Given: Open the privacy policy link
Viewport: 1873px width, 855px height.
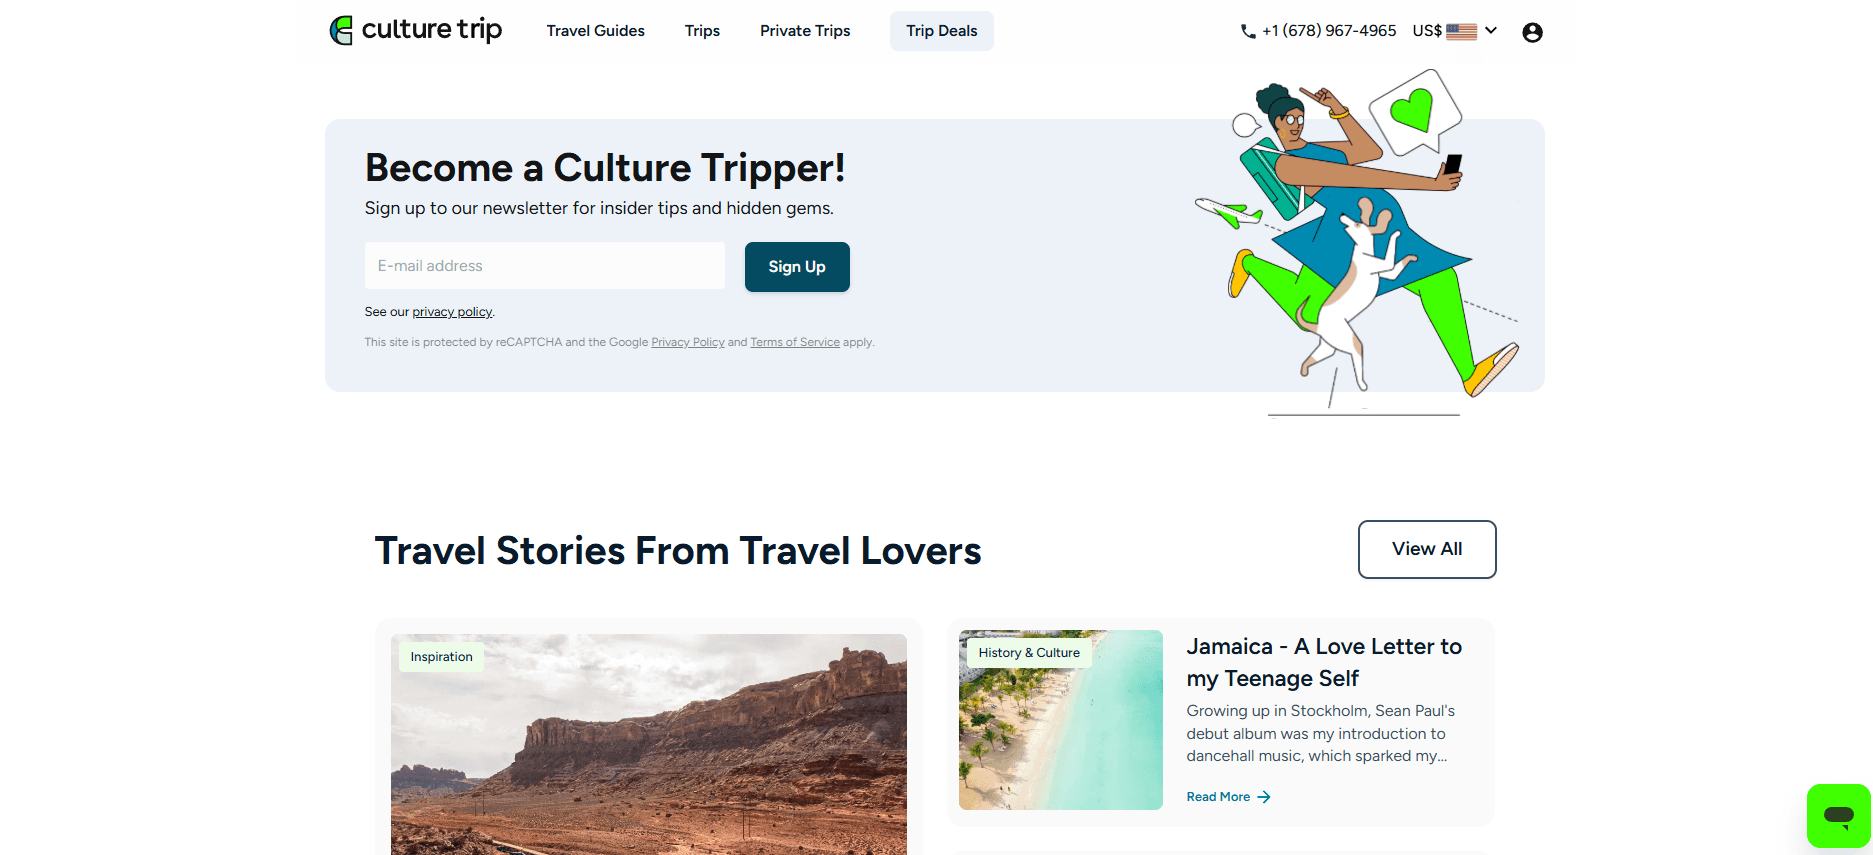Looking at the screenshot, I should click(x=452, y=312).
